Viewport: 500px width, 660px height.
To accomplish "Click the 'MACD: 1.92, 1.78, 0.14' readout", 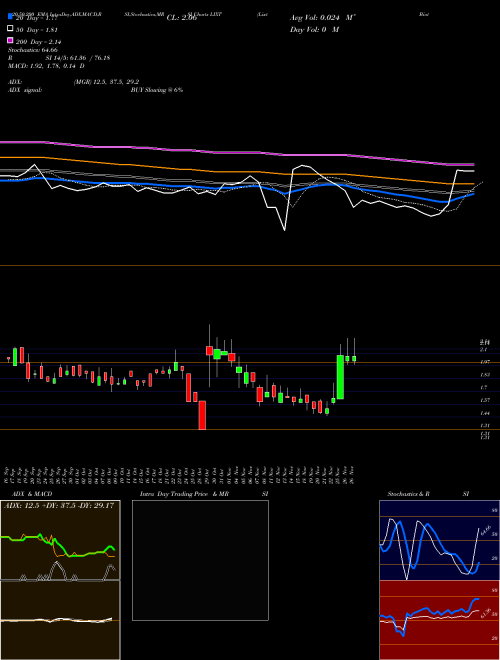I will coord(46,66).
